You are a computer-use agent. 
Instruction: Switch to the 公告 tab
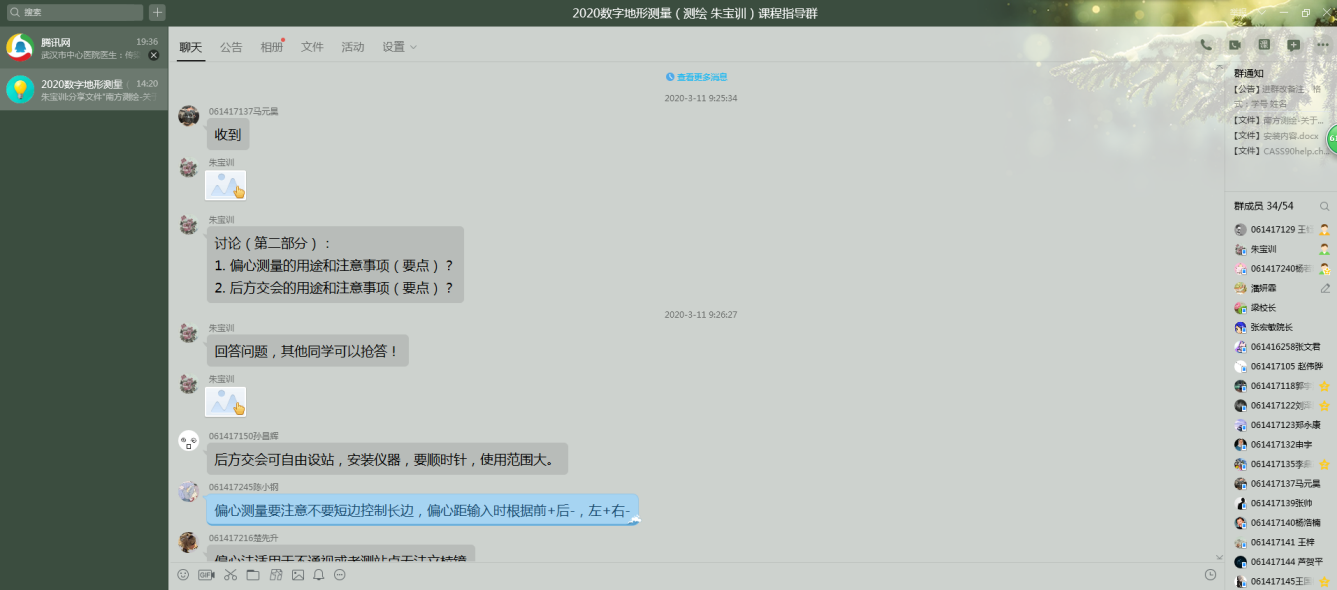[x=231, y=47]
